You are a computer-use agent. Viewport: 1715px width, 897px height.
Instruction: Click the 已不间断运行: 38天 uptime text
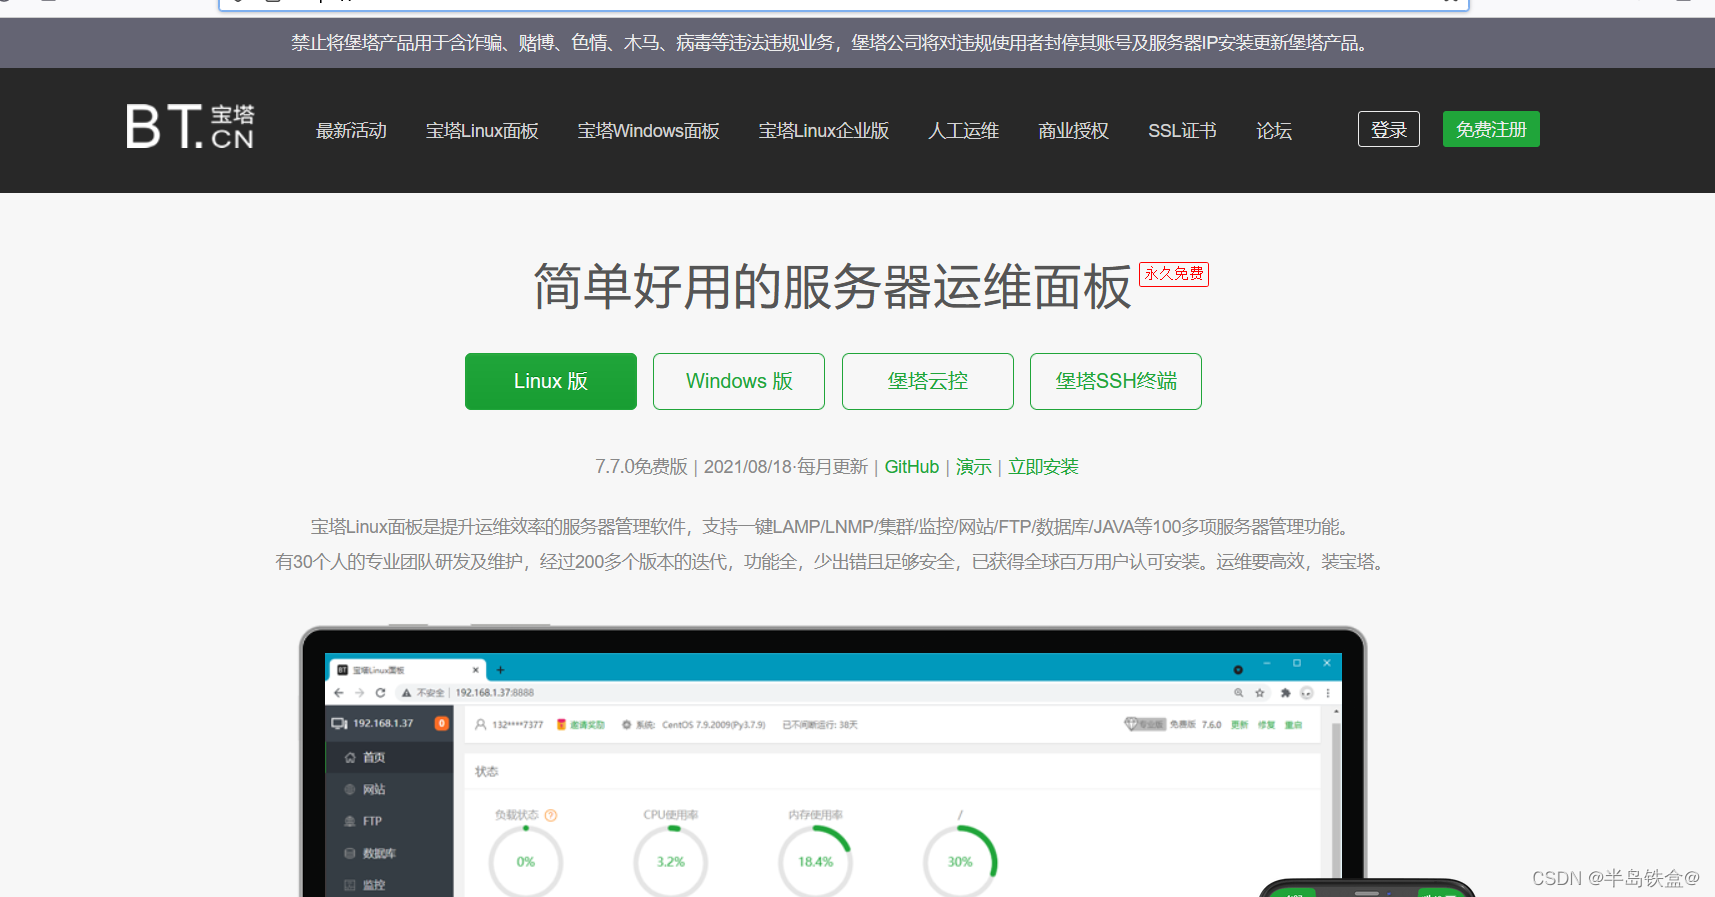pos(820,725)
